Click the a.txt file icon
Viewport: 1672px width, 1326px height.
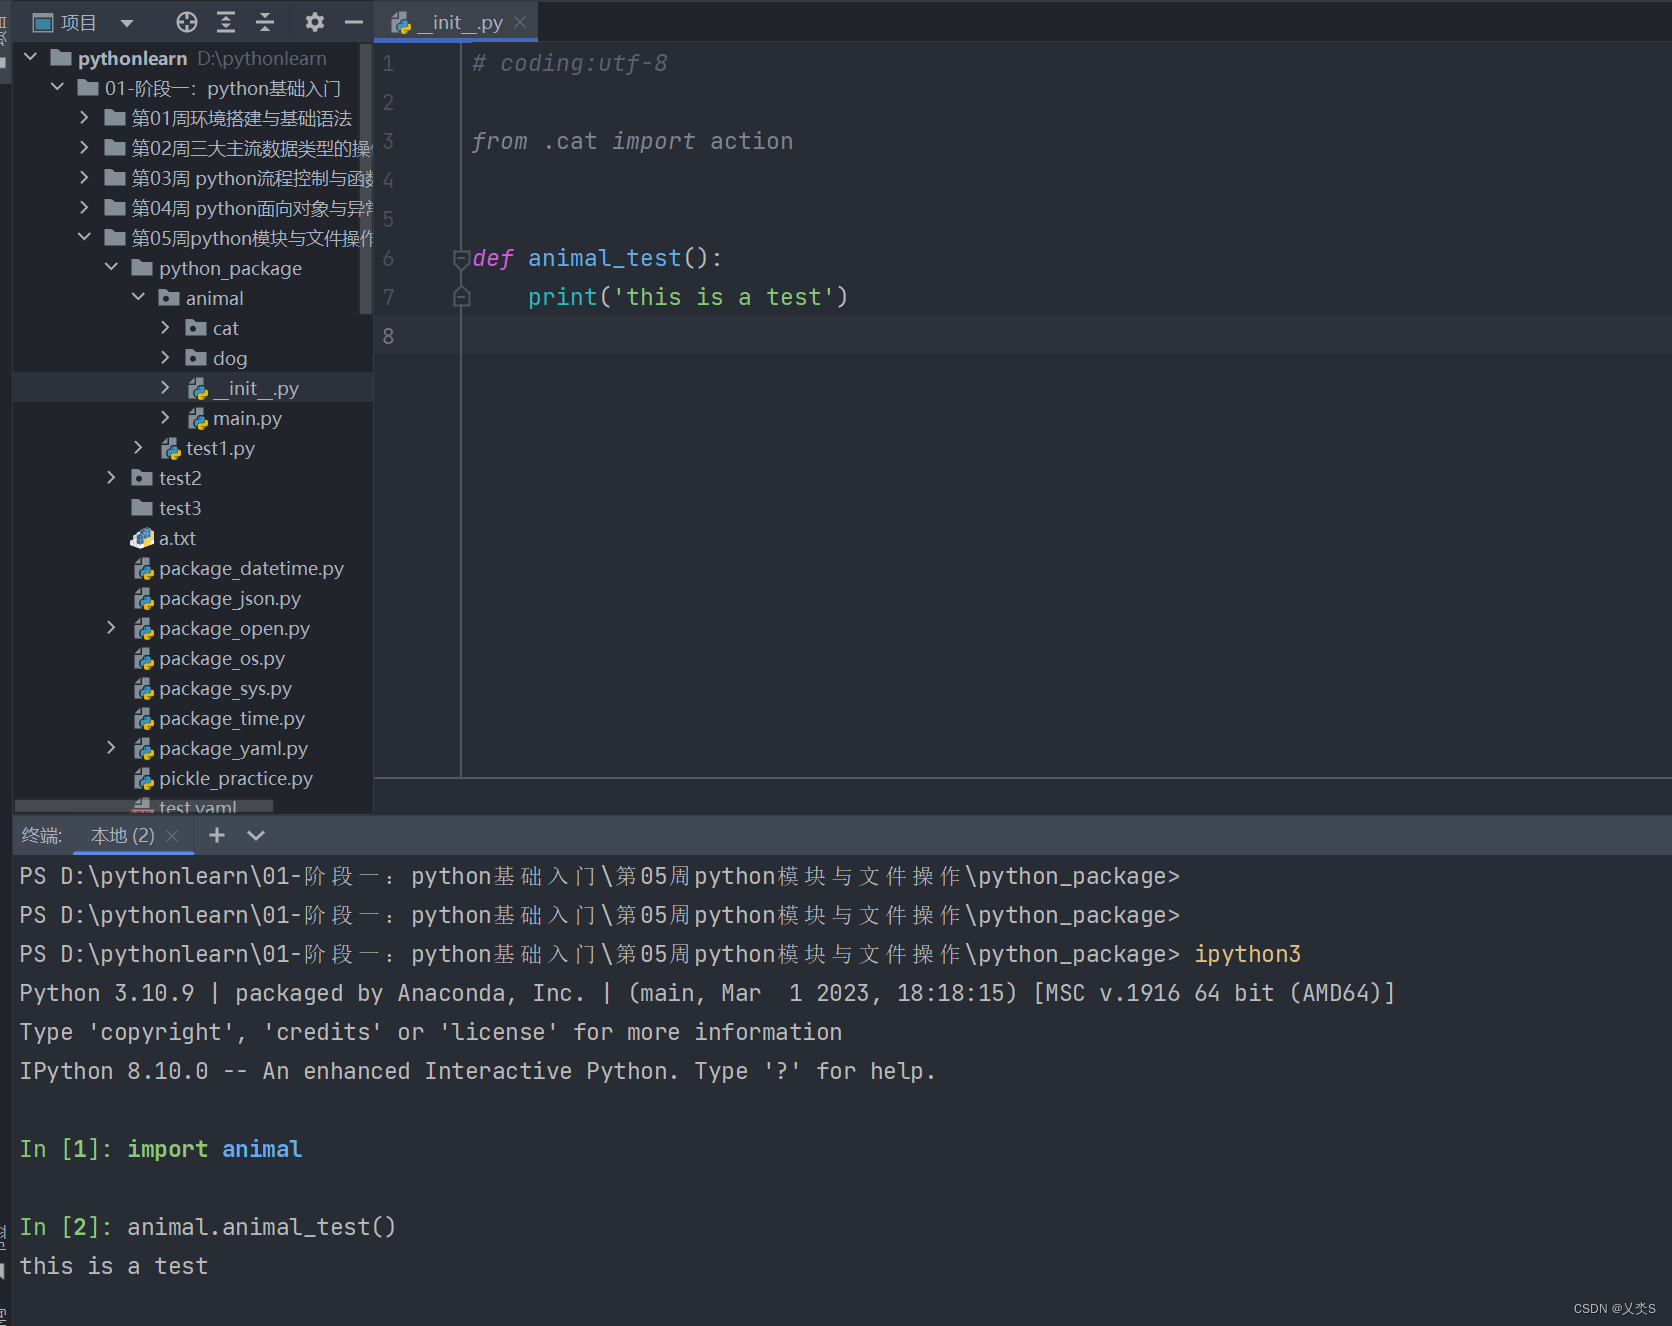coord(142,538)
